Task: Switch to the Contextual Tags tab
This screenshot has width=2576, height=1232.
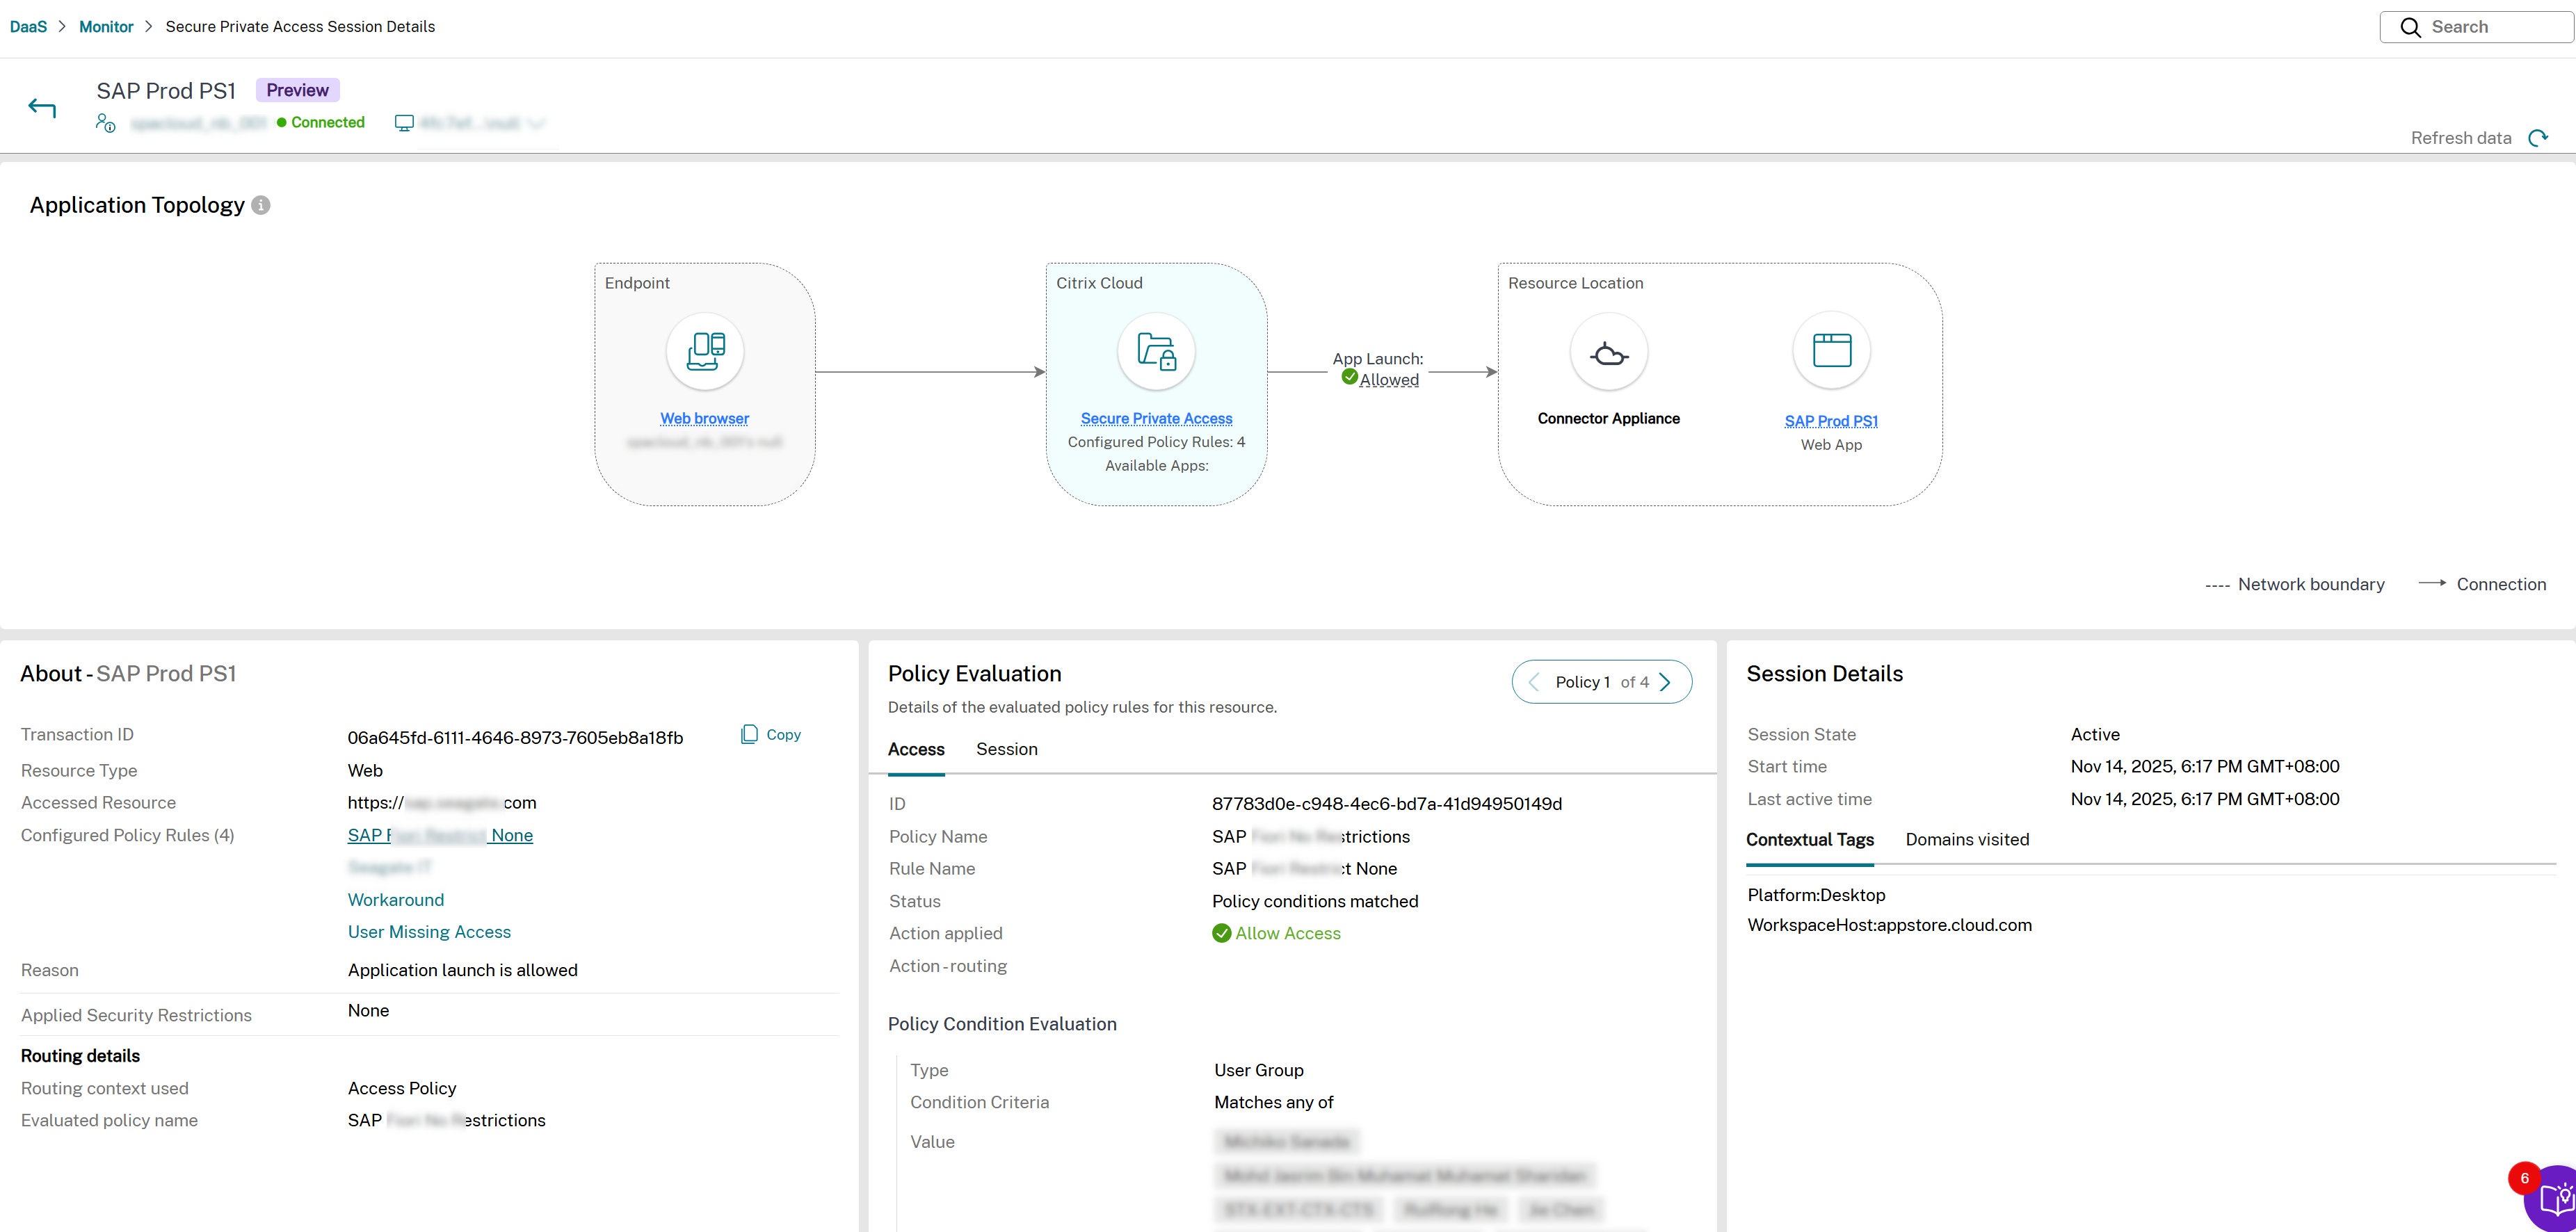Action: [x=1810, y=839]
